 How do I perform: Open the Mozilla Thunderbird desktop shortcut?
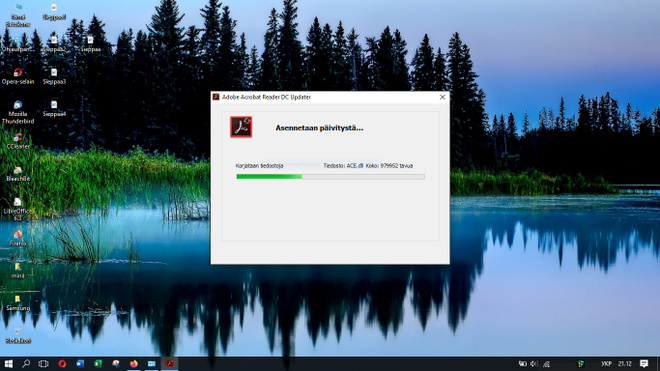coord(18,112)
